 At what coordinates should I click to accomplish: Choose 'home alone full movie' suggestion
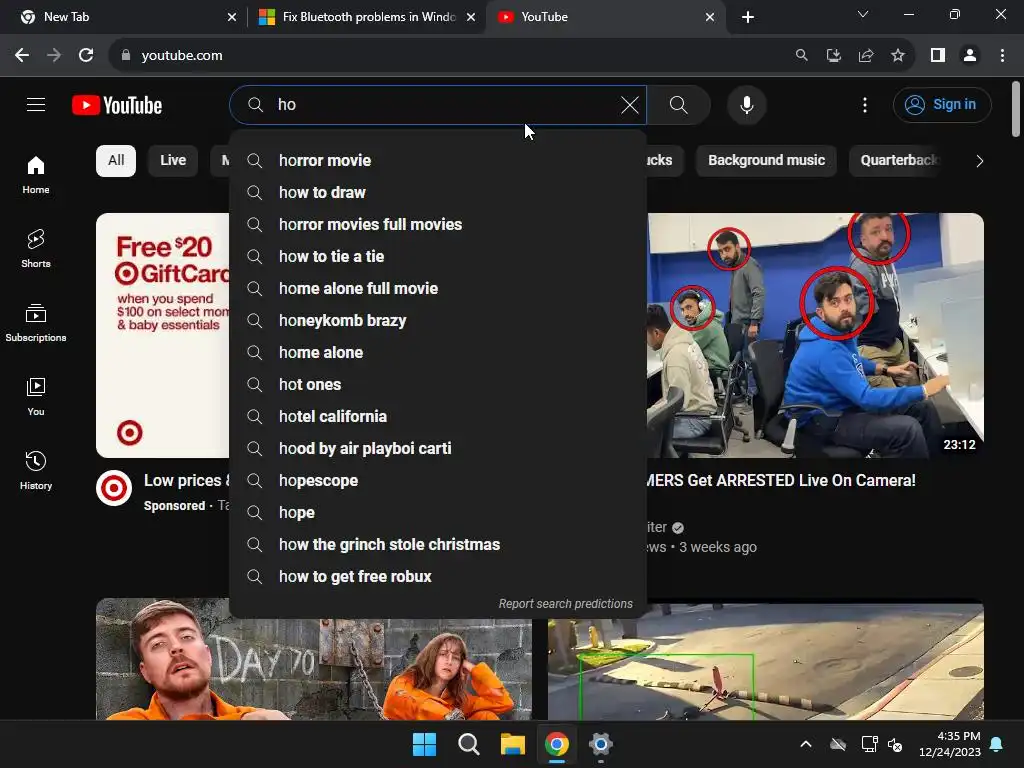(x=438, y=289)
